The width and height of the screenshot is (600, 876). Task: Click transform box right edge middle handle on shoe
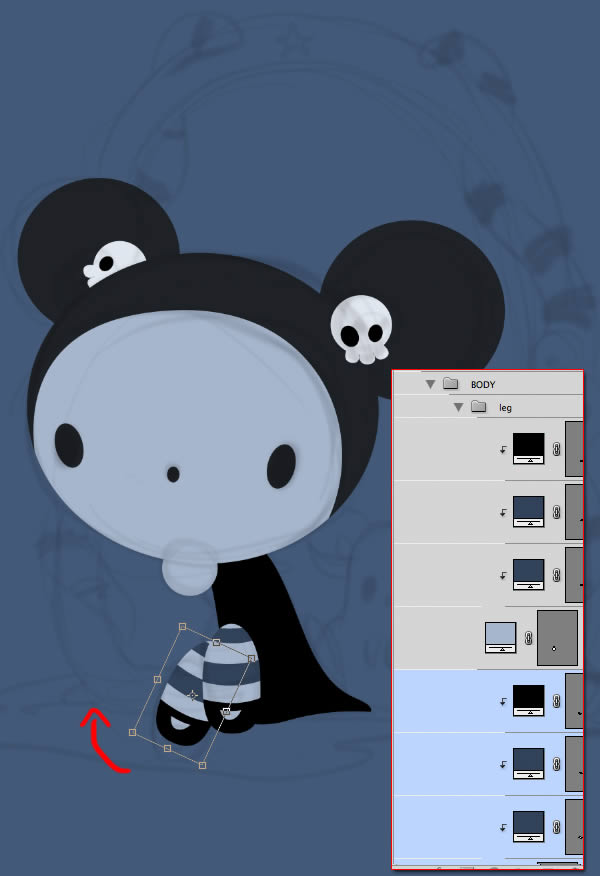[x=226, y=712]
